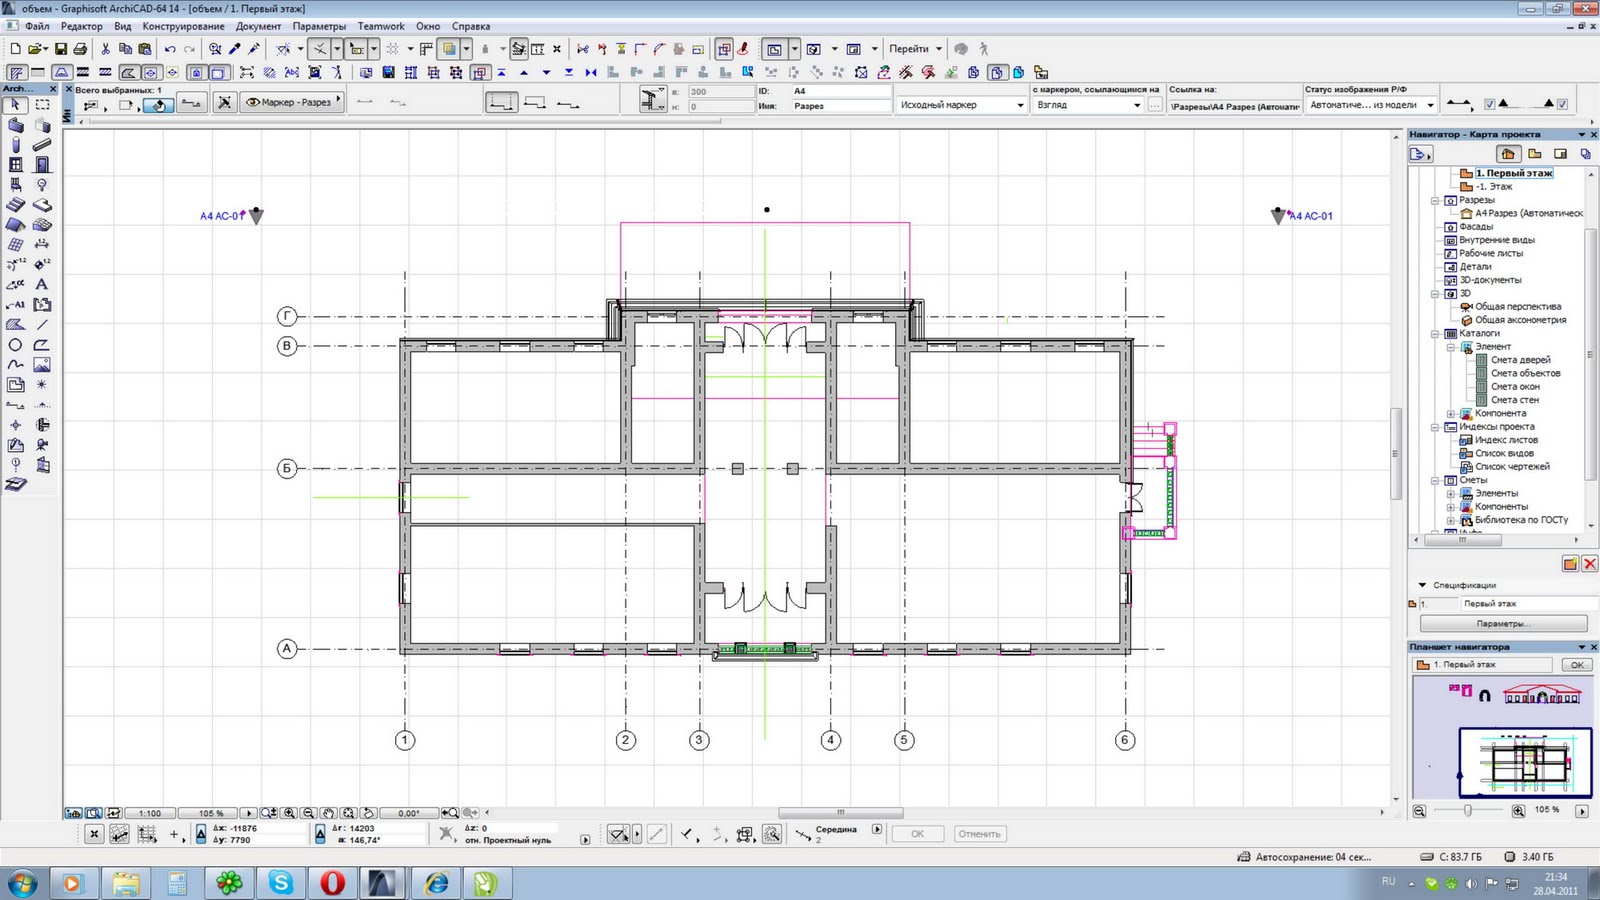Expand the 'Компонента' tree node
This screenshot has height=900, width=1600.
click(1451, 413)
